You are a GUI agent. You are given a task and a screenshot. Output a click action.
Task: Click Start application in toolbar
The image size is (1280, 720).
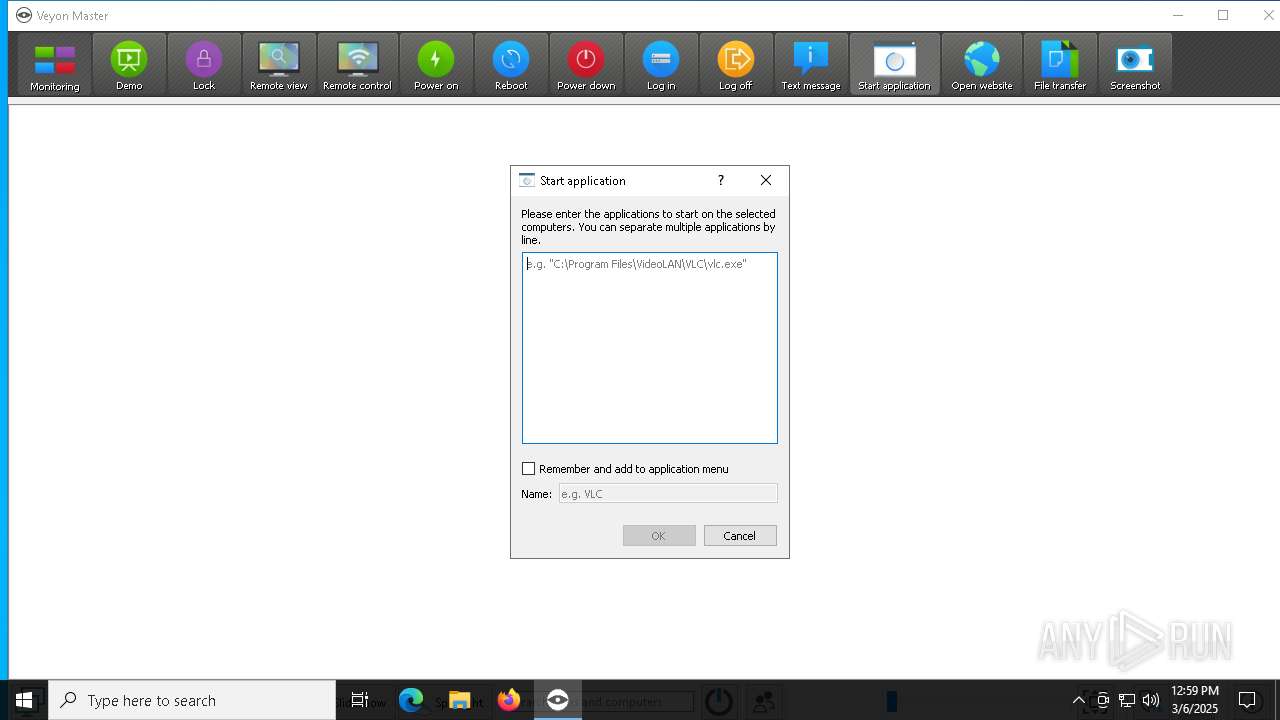click(x=895, y=65)
